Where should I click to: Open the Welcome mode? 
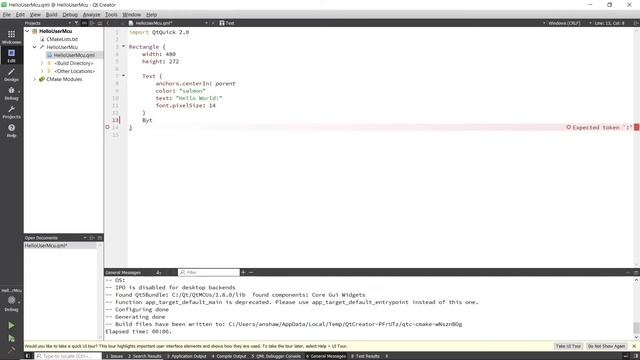pos(11,37)
